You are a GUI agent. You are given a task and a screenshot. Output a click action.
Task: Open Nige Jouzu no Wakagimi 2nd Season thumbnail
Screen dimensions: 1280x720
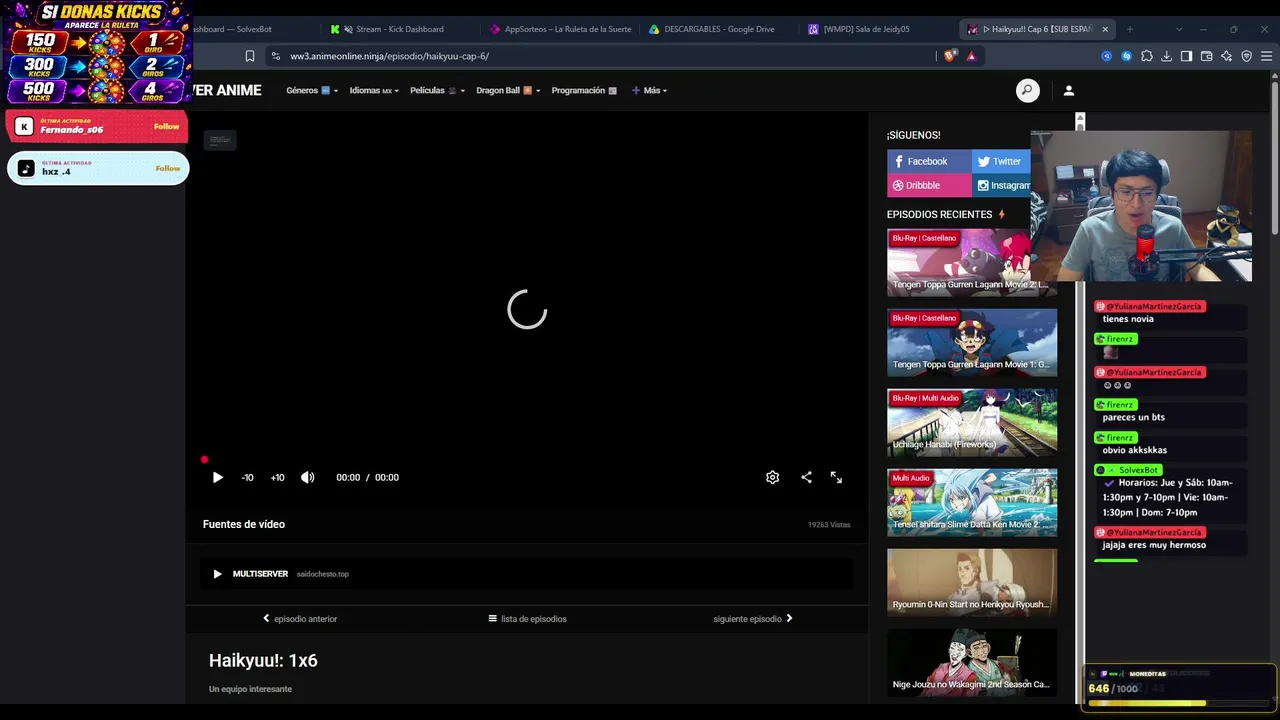coord(972,663)
